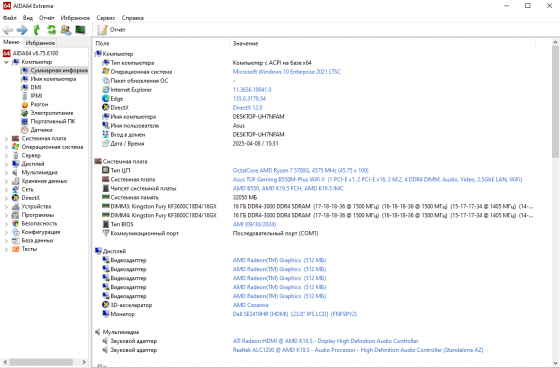Click the green Up level arrow
Image resolution: width=560 pixels, height=368 pixels.
[36, 30]
